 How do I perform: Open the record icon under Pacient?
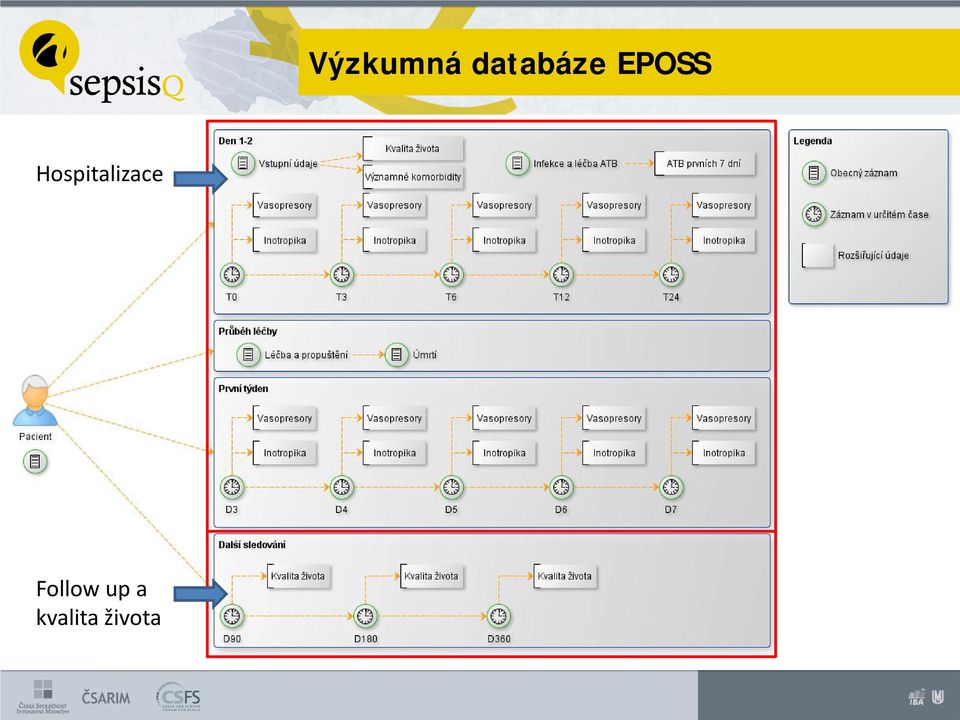pos(35,461)
